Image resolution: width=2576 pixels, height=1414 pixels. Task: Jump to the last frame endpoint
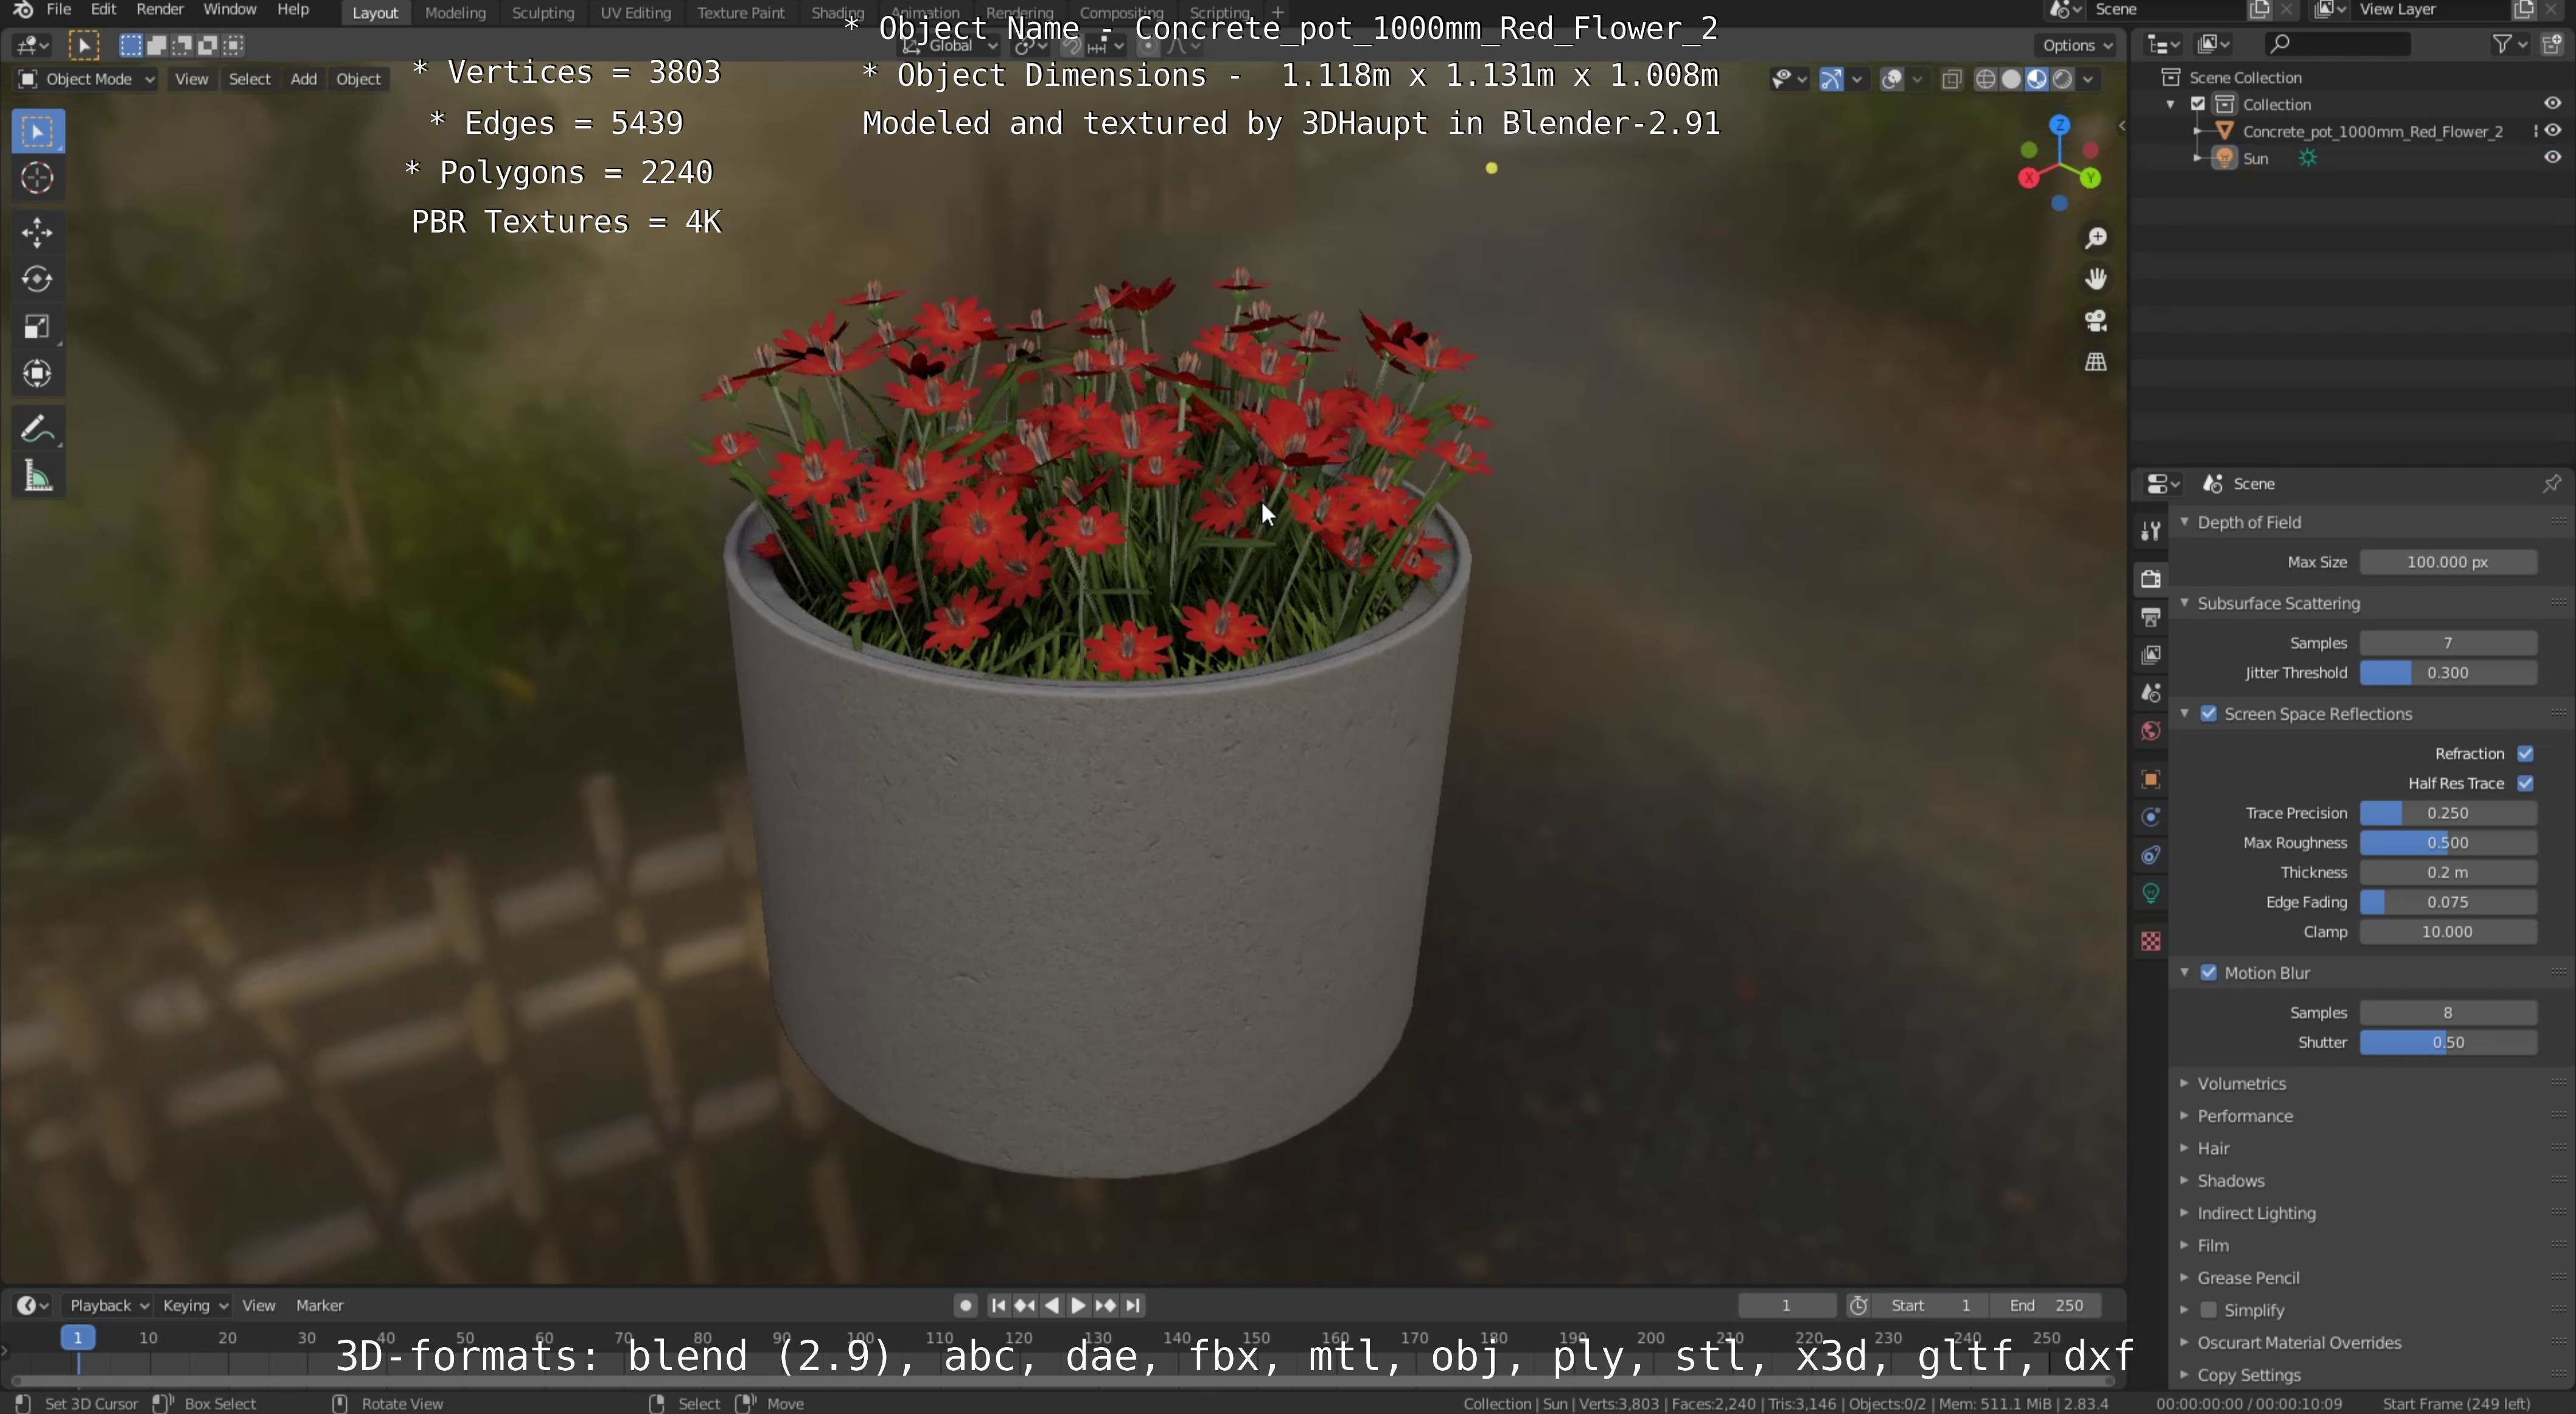[x=1132, y=1305]
